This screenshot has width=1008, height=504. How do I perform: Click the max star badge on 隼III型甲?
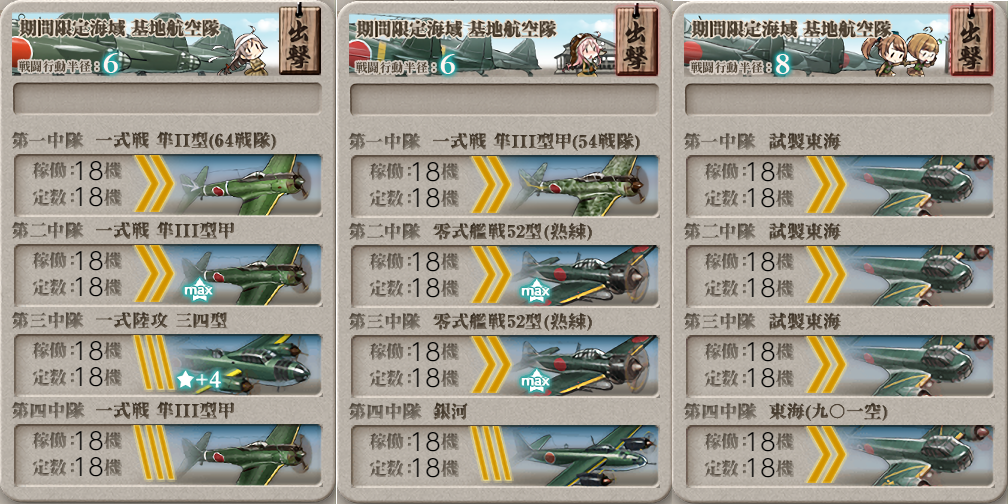(x=198, y=292)
